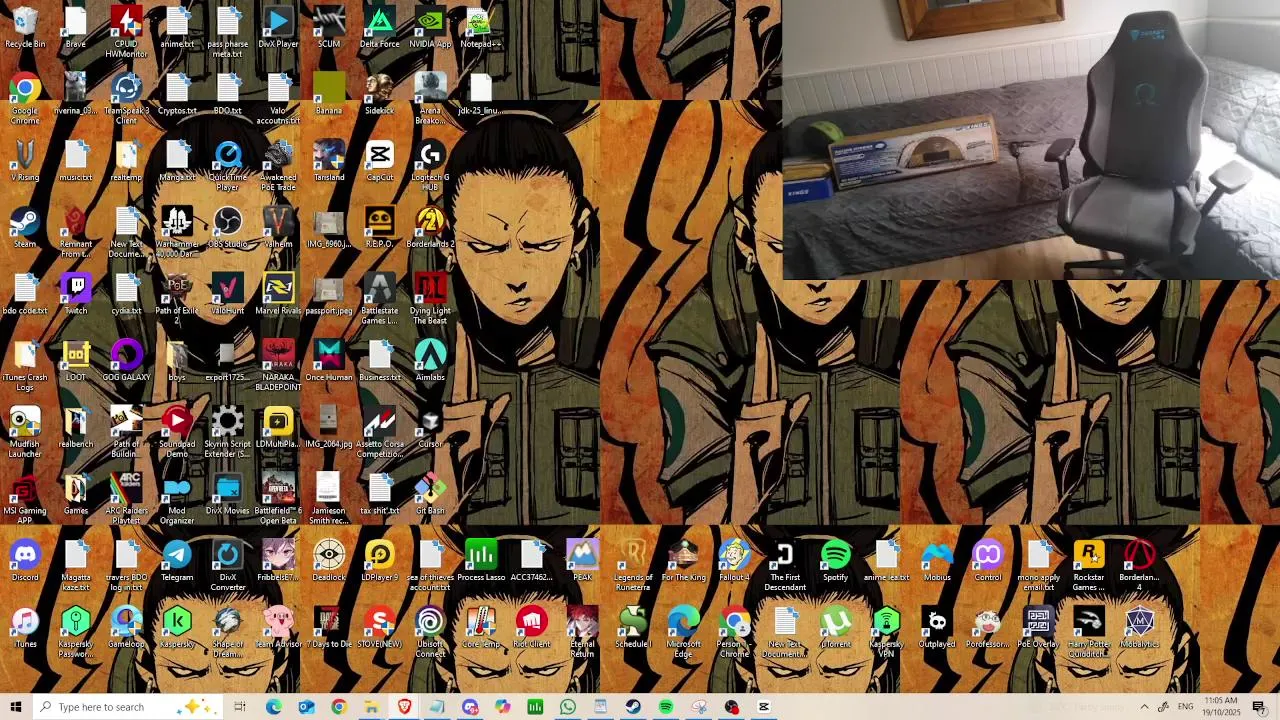Launch Ubisoft Connect shortcut
1280x720 pixels.
[x=430, y=633]
